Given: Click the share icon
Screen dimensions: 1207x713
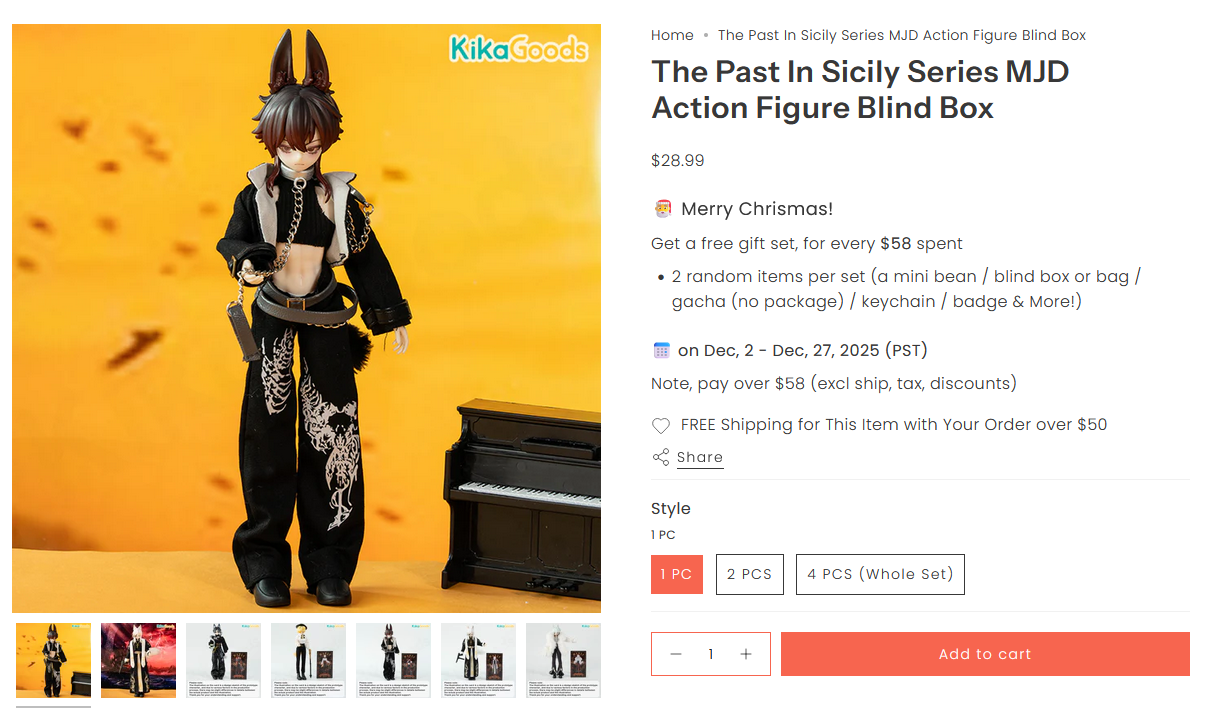Looking at the screenshot, I should [x=661, y=457].
